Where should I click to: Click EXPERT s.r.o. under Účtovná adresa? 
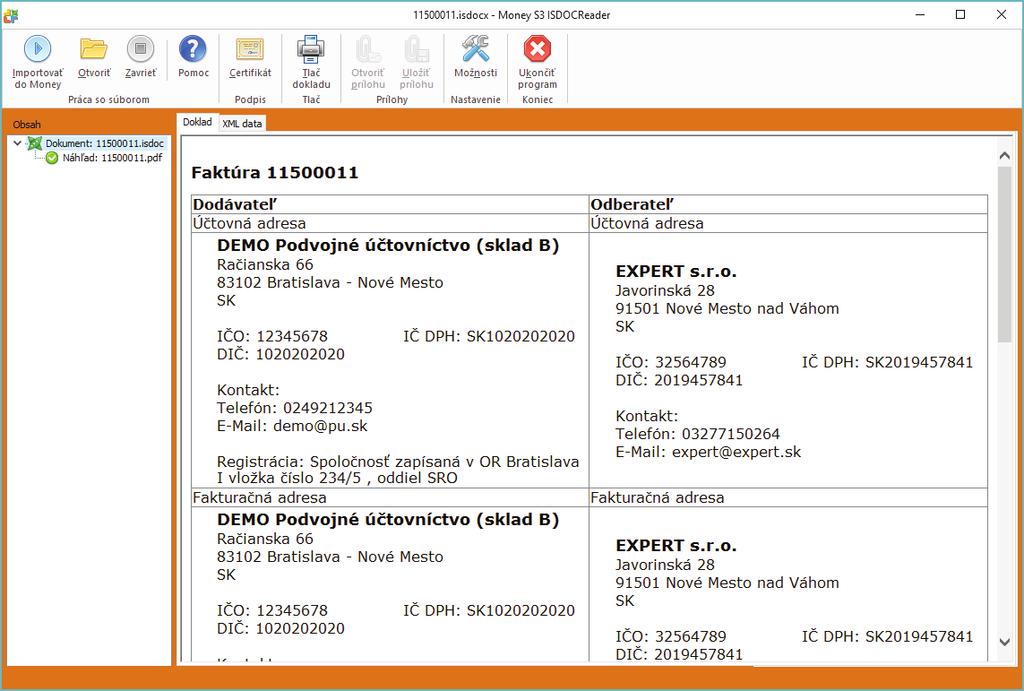676,271
